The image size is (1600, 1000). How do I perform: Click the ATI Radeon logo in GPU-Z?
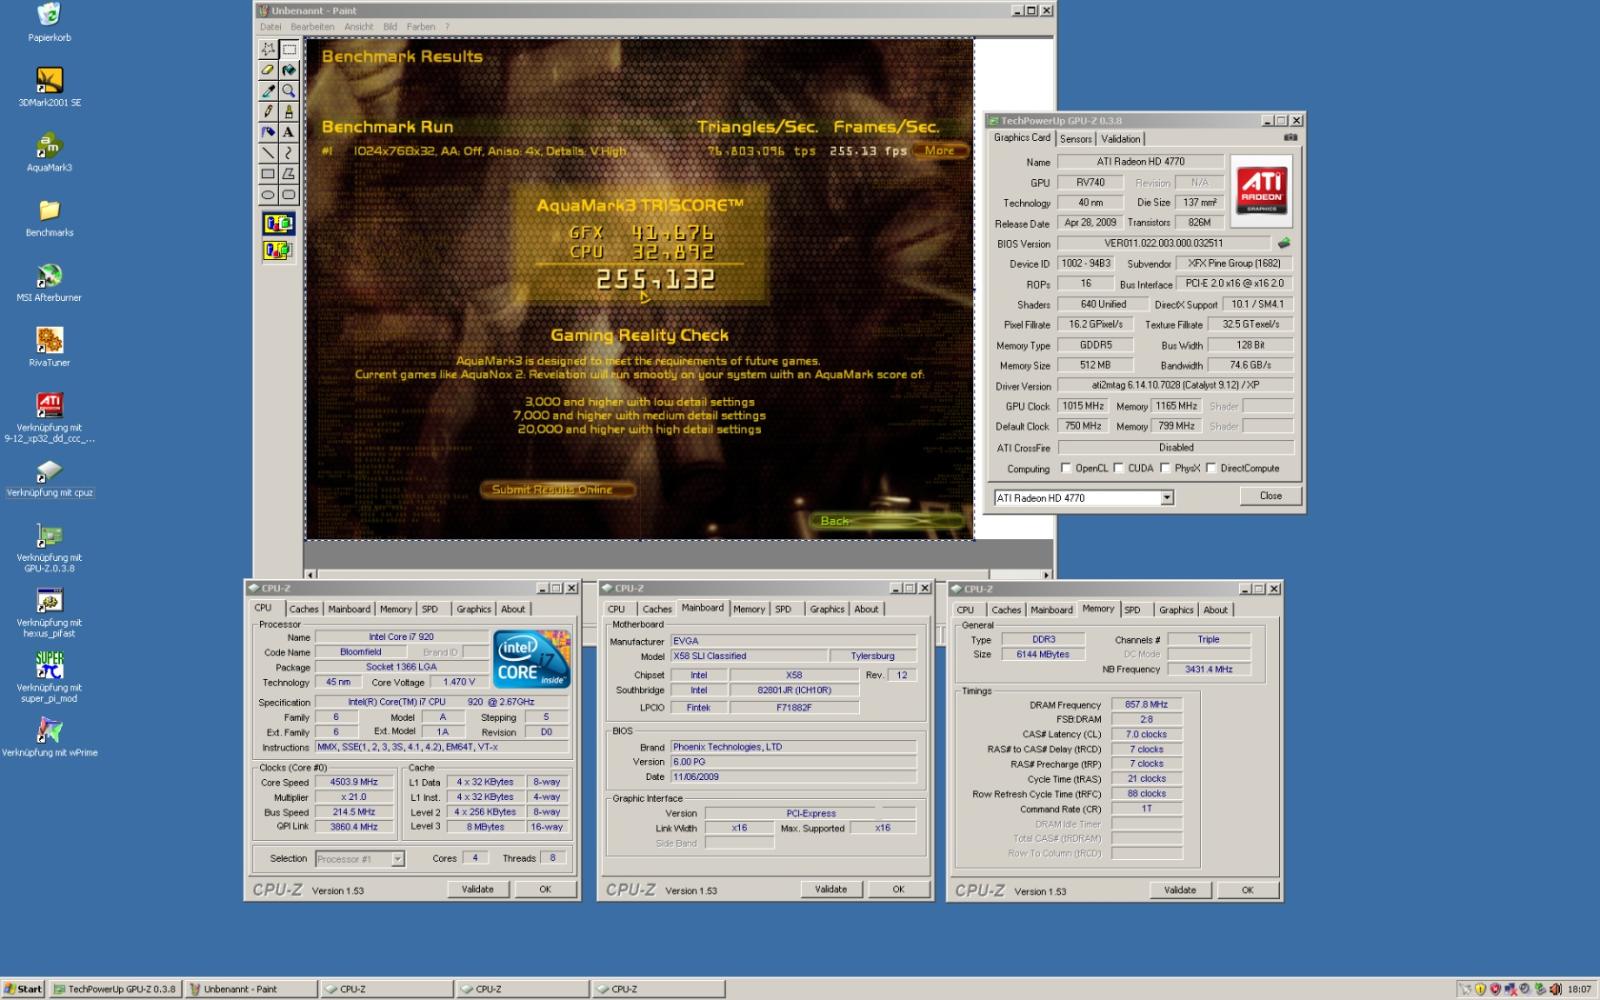[x=1261, y=191]
